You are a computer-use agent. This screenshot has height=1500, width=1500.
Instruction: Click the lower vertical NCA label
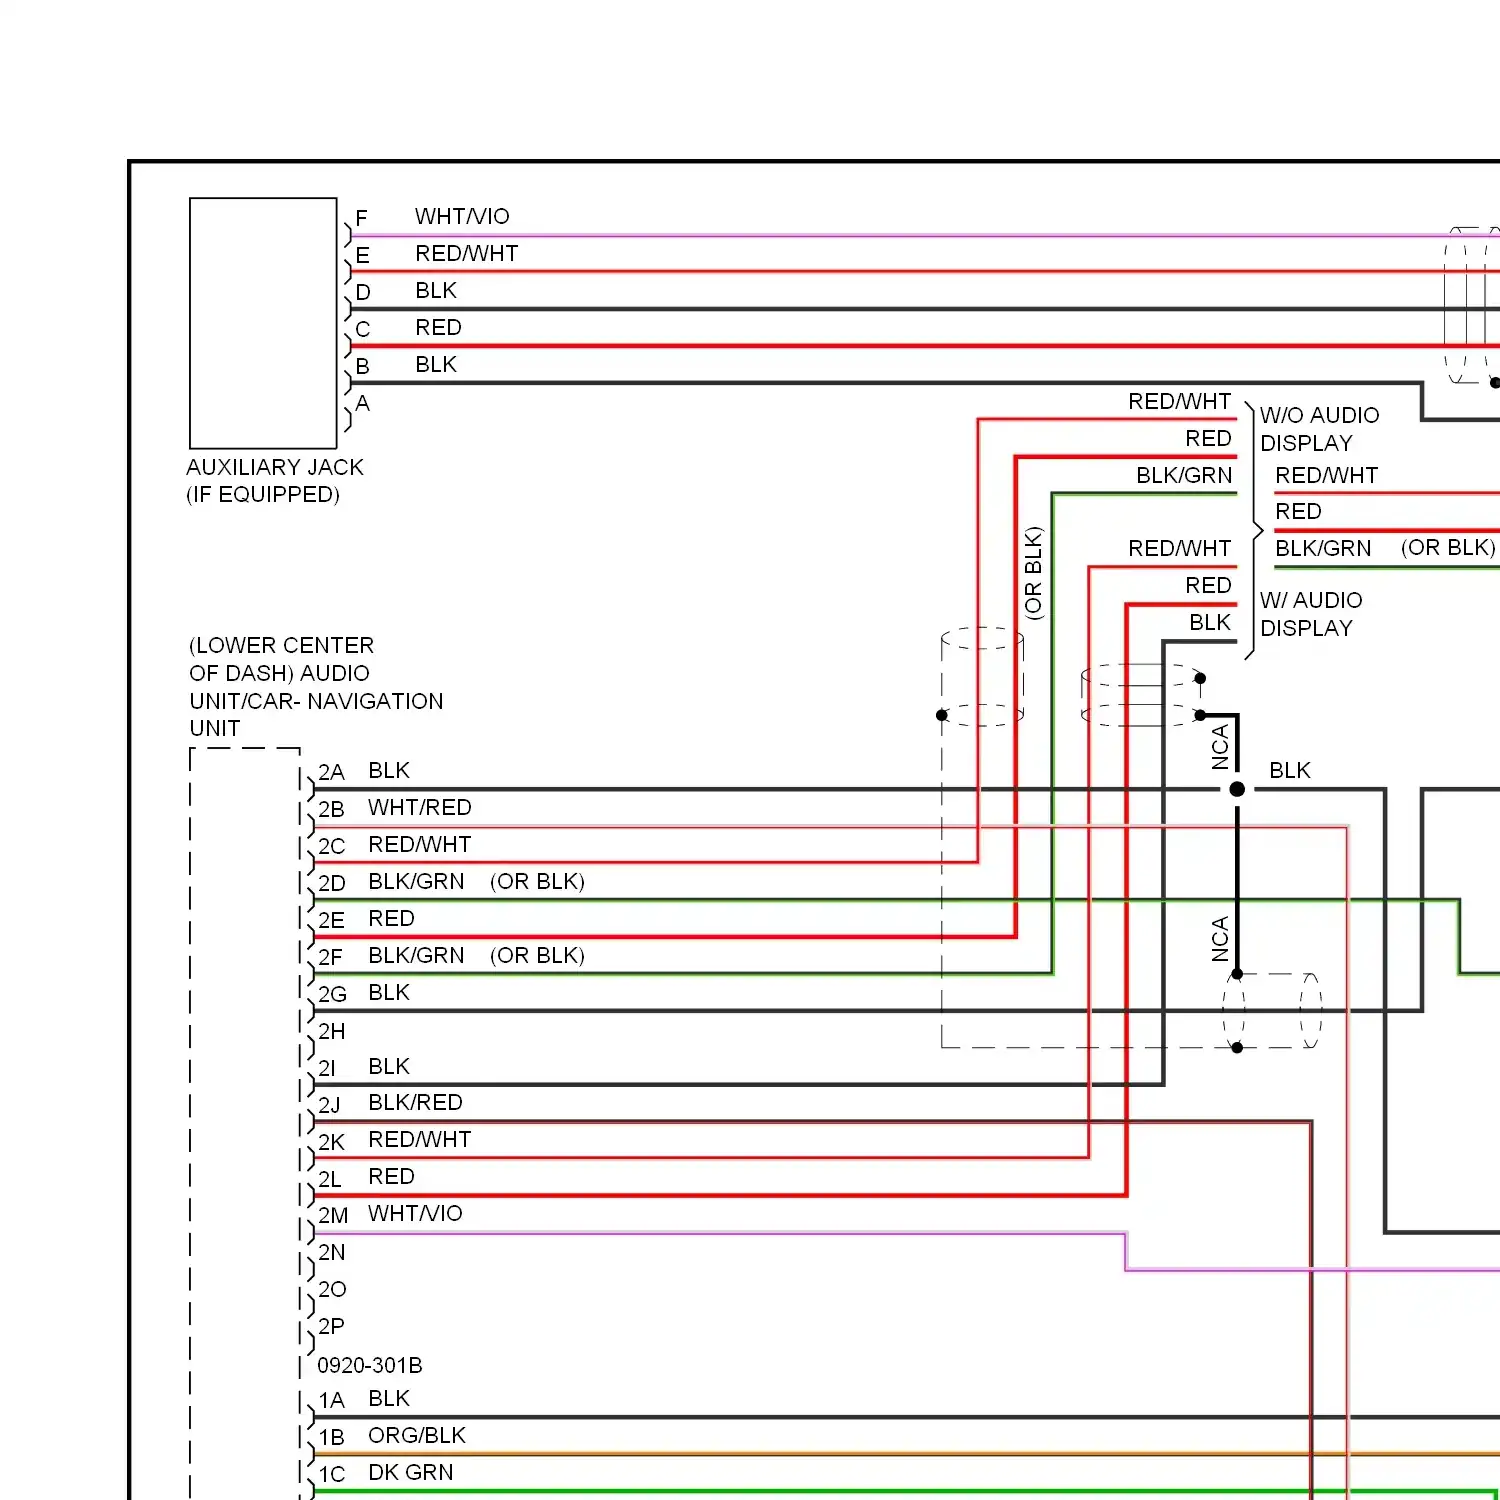pyautogui.click(x=1220, y=939)
